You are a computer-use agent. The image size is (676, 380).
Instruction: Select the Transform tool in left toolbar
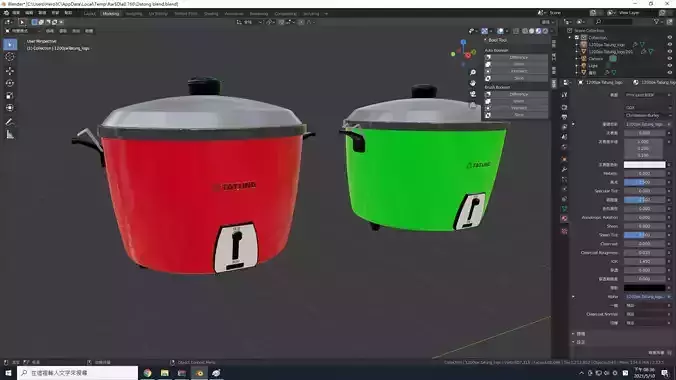coord(10,108)
